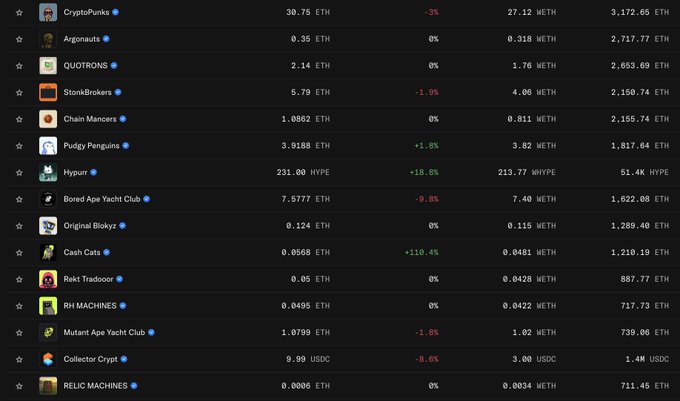Open the Pudgy Penguins collection link
680x401 pixels.
92,146
